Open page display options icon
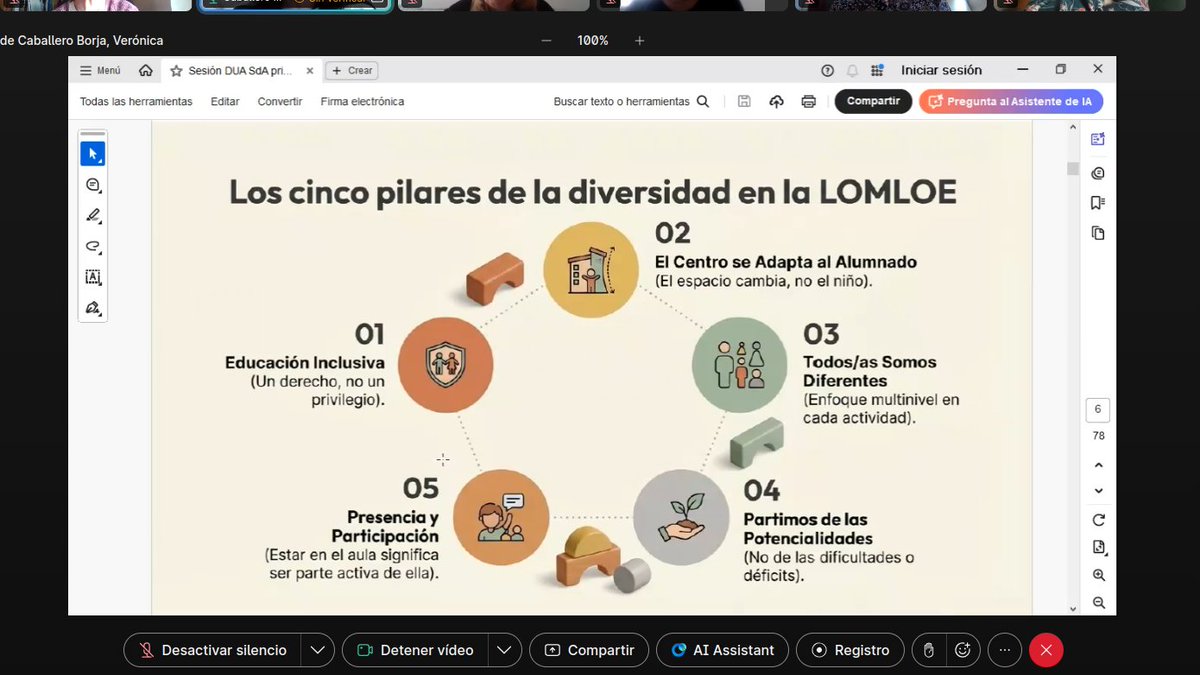Viewport: 1200px width, 675px height. [1099, 547]
